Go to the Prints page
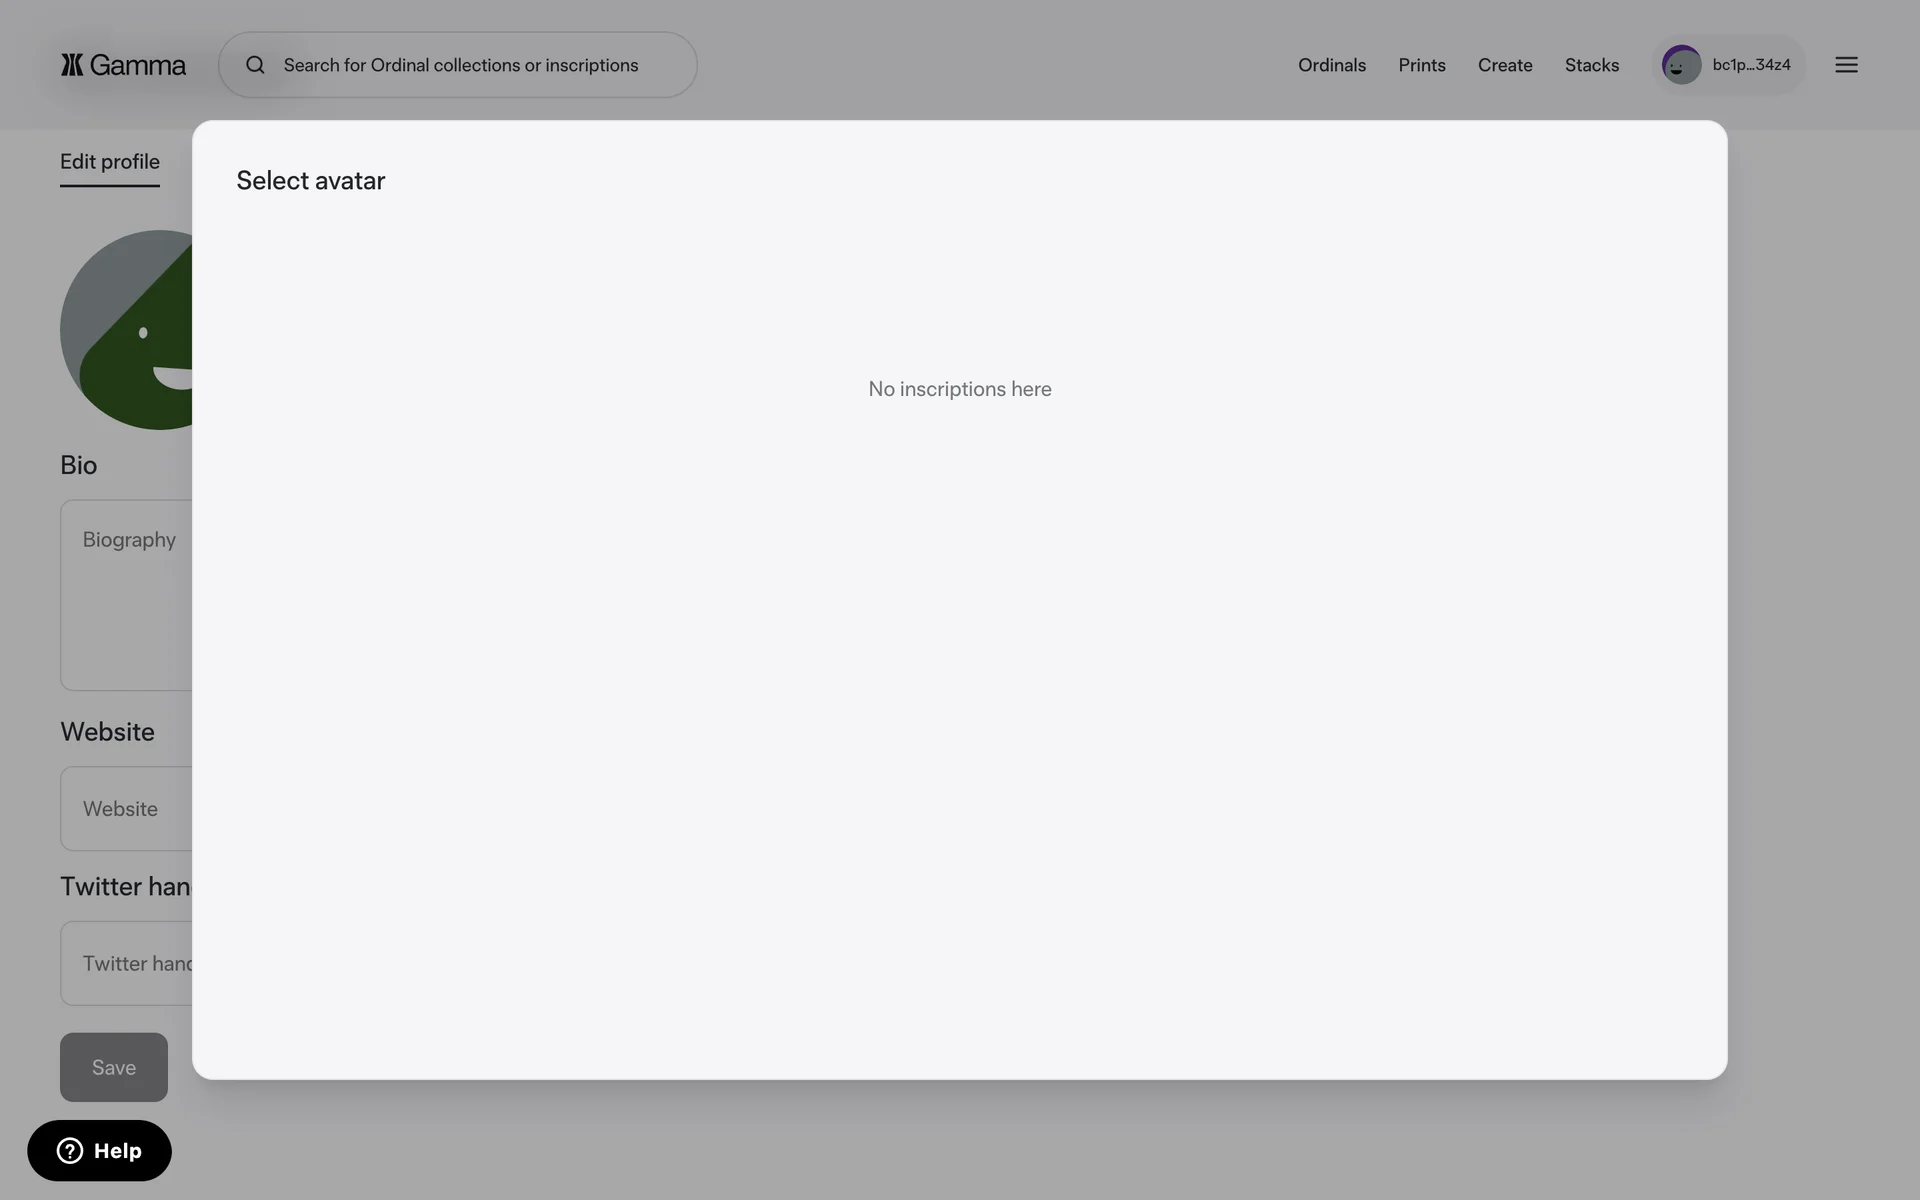Viewport: 1920px width, 1200px height. 1421,65
